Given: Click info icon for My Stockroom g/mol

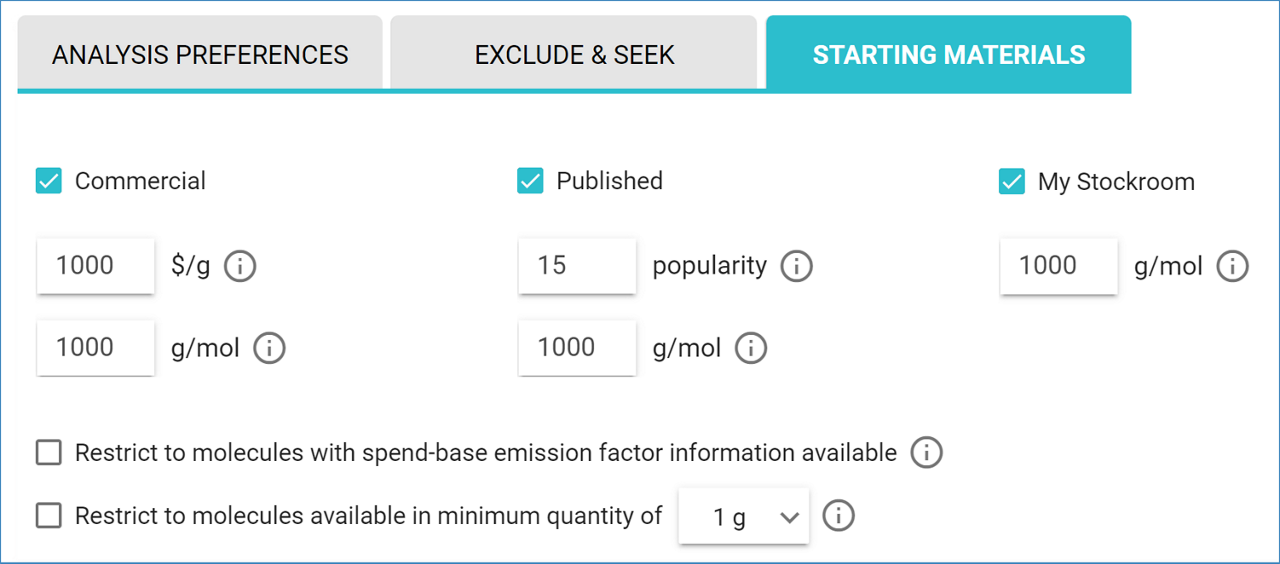Looking at the screenshot, I should (1232, 267).
